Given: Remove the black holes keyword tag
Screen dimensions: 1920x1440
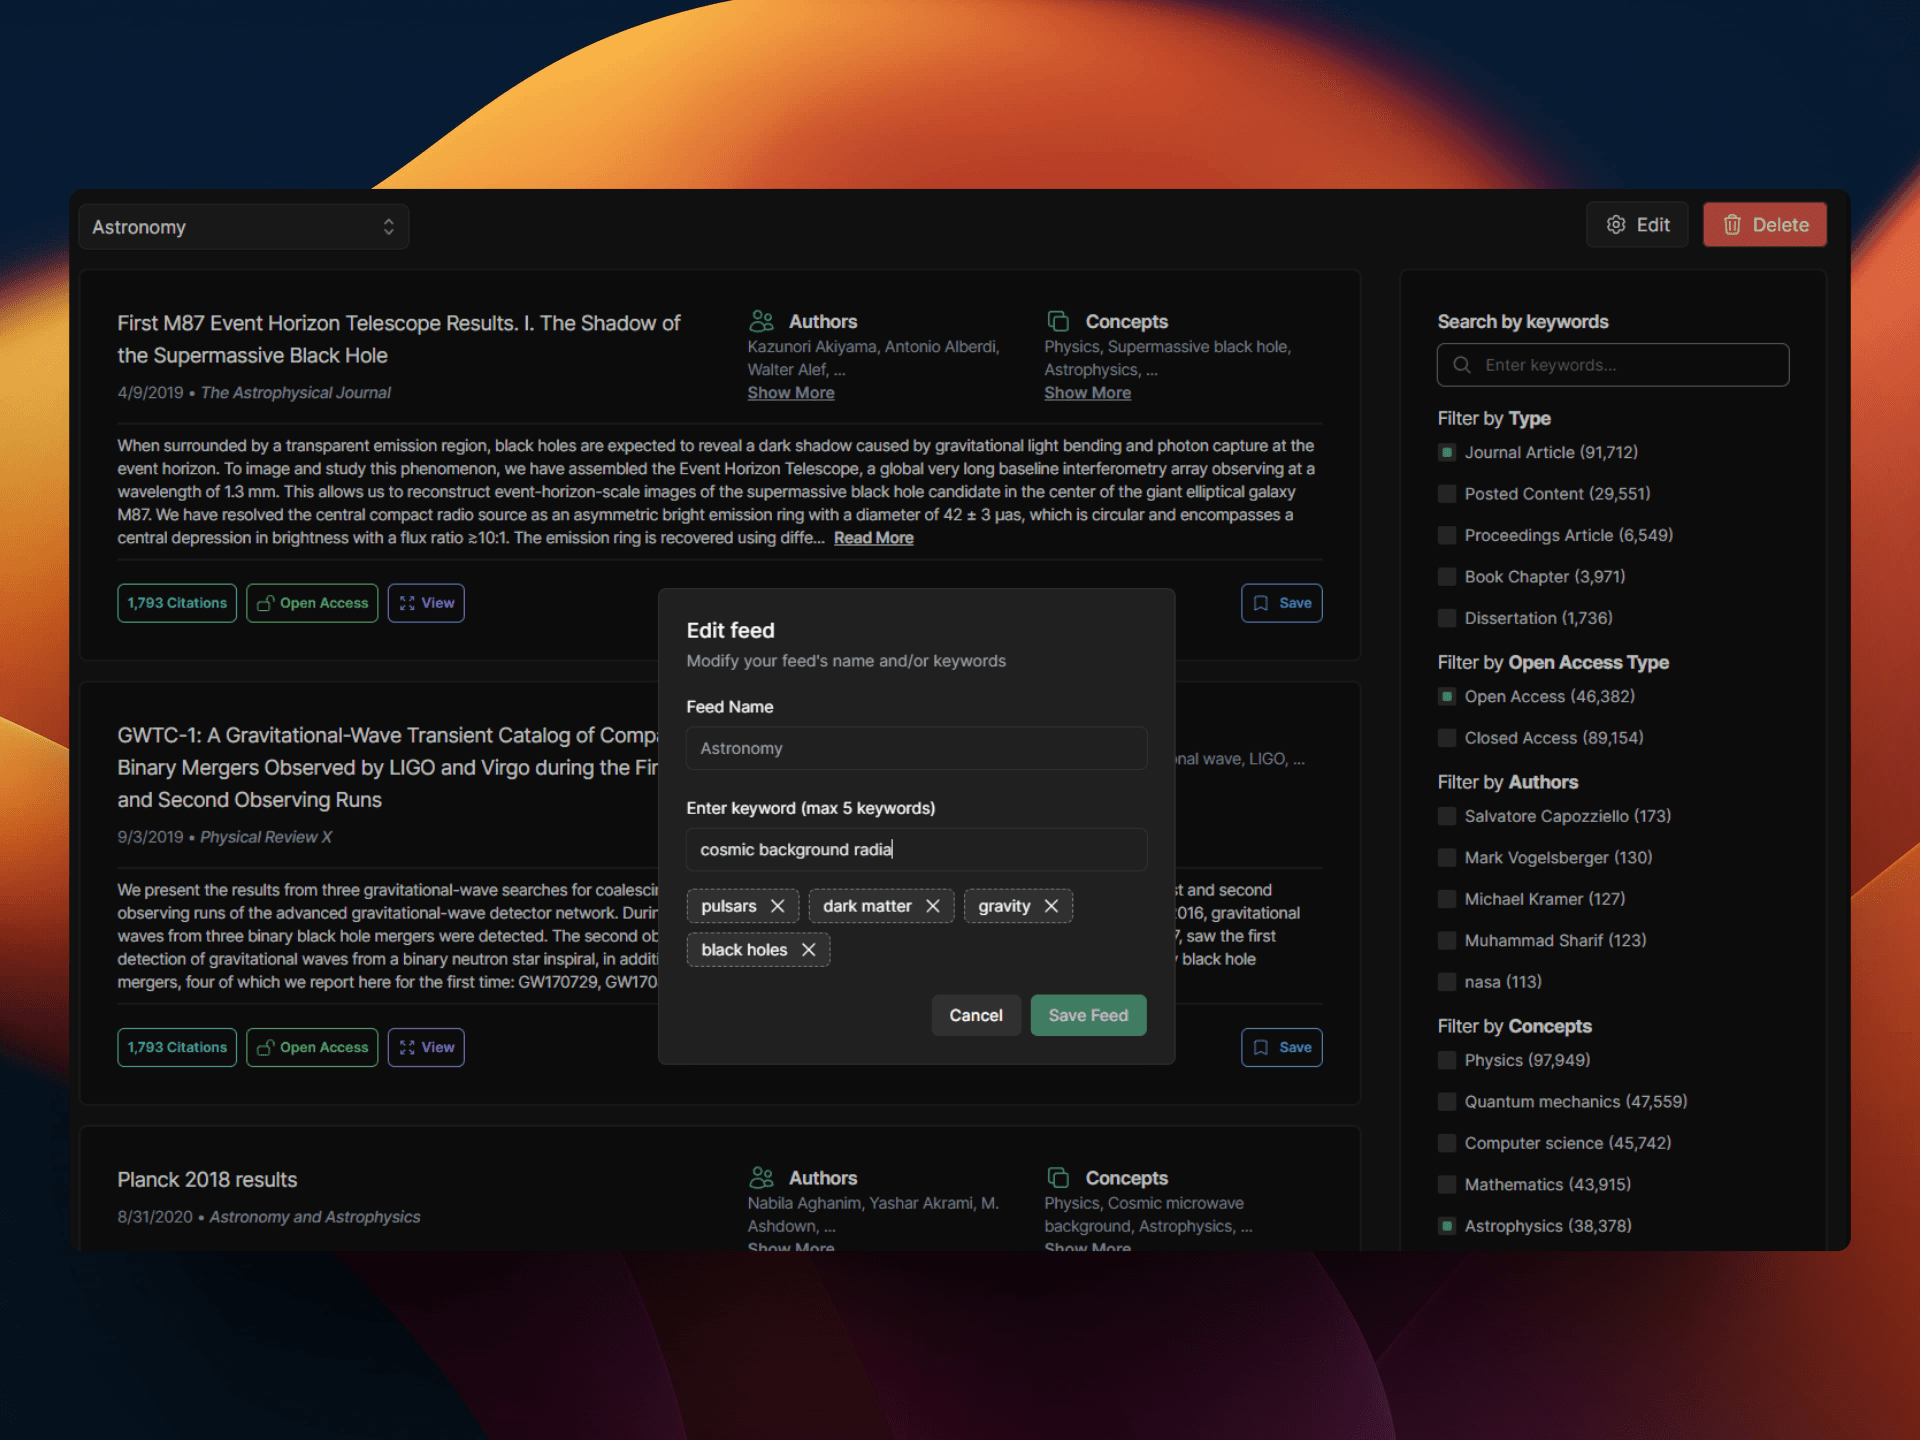Looking at the screenshot, I should [808, 950].
